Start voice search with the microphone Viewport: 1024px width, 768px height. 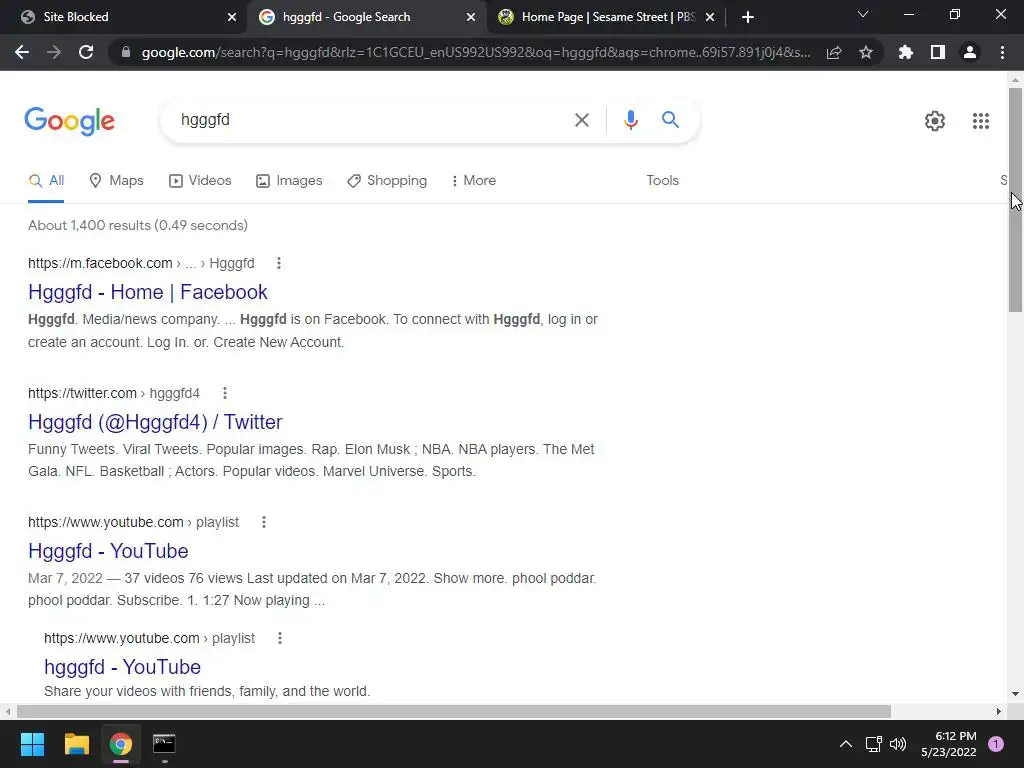pos(630,120)
